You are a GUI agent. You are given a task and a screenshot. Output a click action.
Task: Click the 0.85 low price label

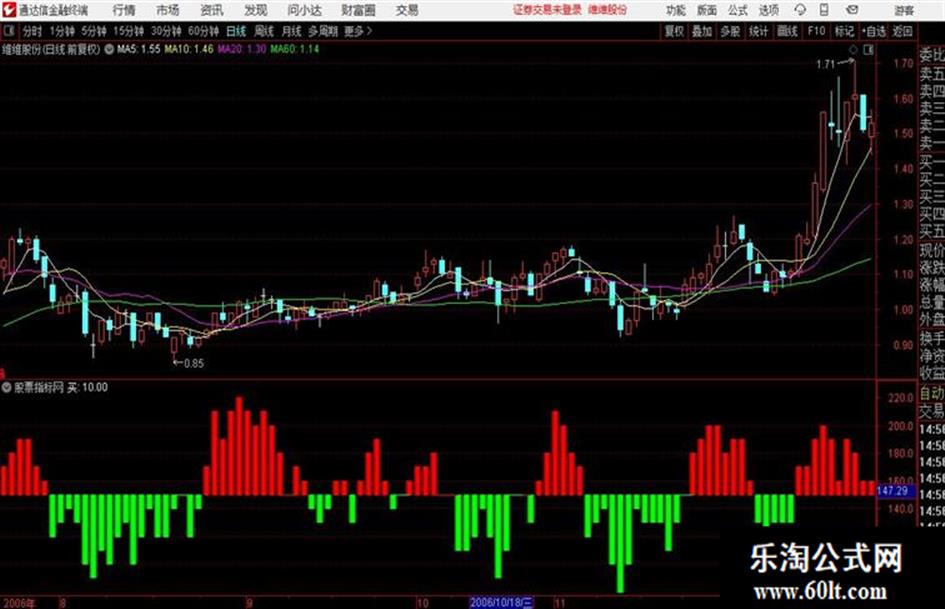(x=193, y=363)
